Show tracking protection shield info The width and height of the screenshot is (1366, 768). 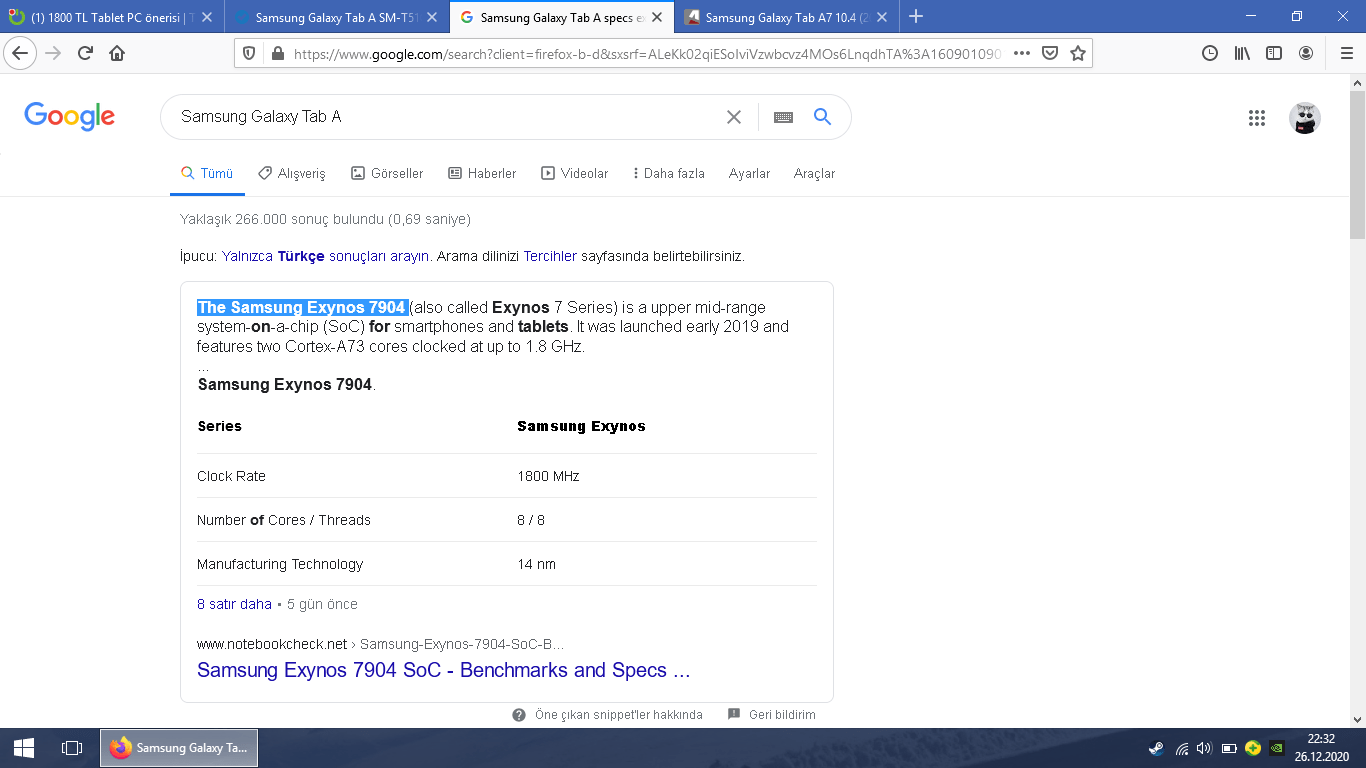click(250, 53)
